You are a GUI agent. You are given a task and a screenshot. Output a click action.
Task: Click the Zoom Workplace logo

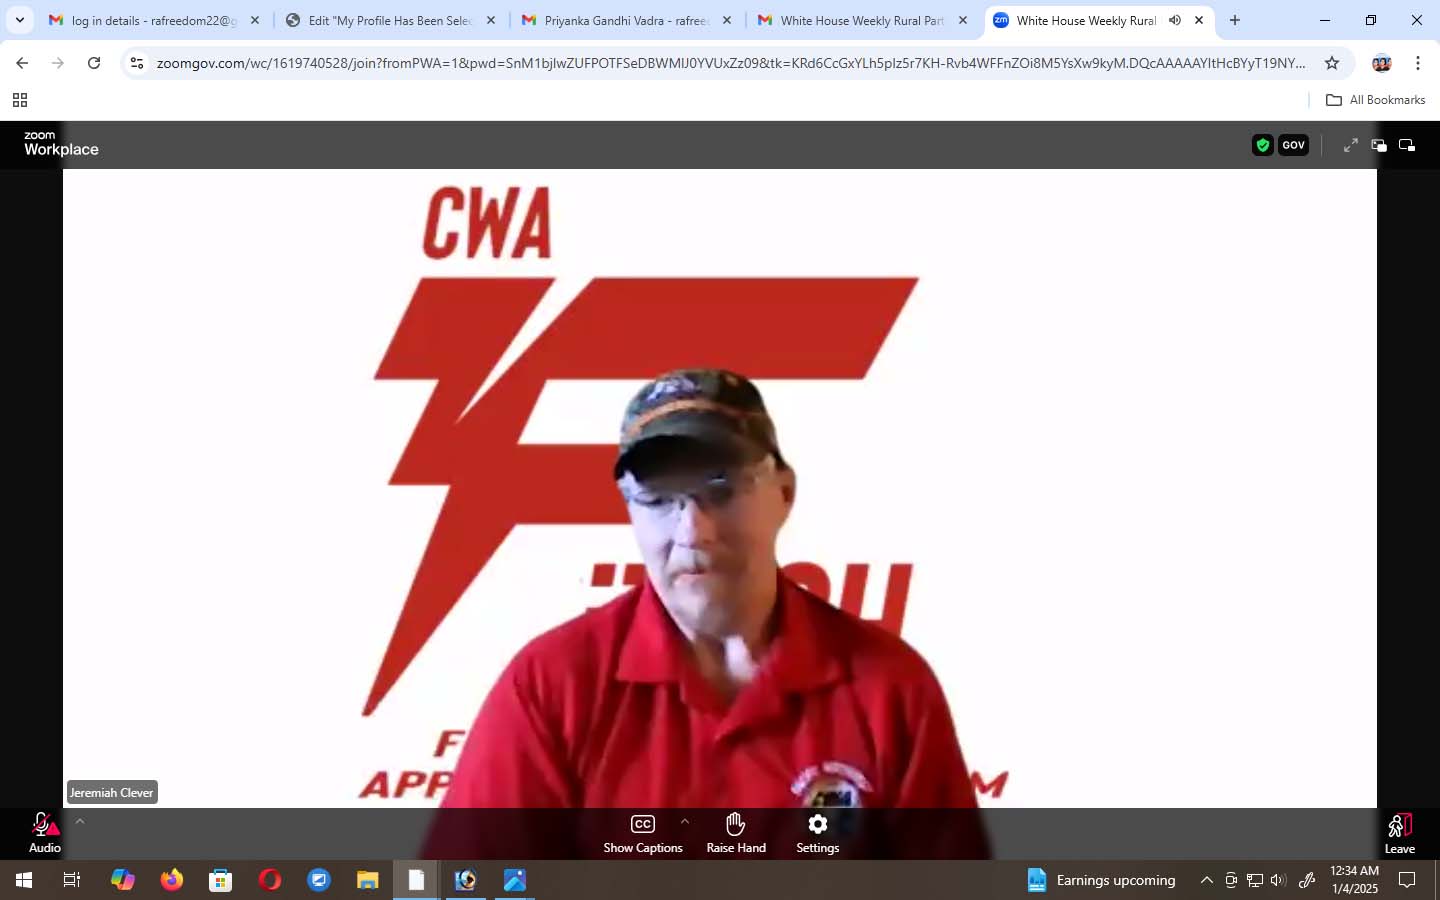pos(61,144)
